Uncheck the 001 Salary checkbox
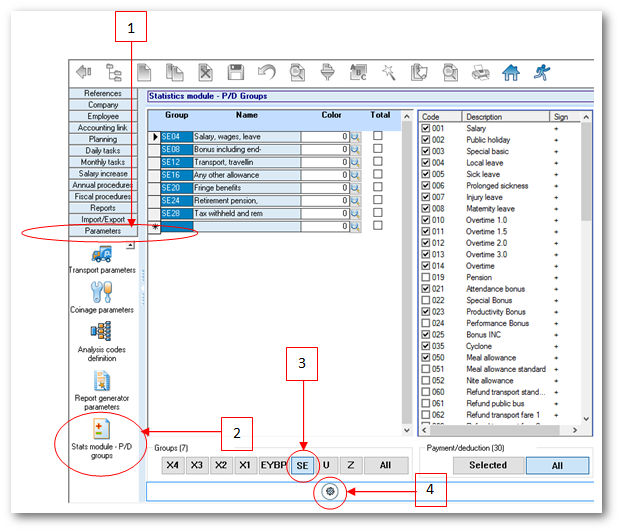Image resolution: width=621 pixels, height=532 pixels. coord(425,129)
